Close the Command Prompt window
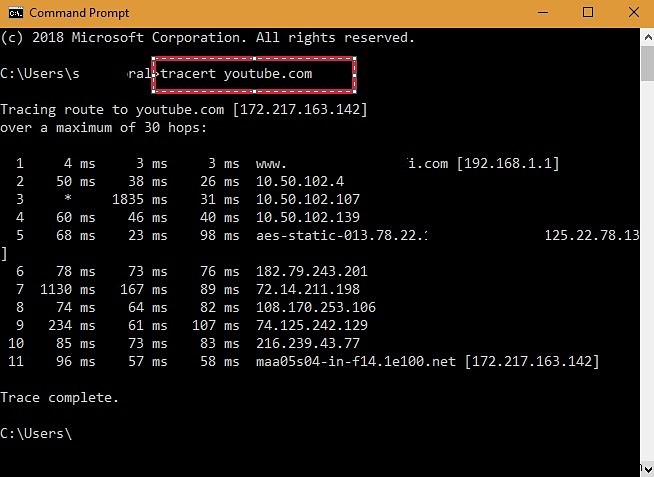This screenshot has width=654, height=477. coord(631,13)
